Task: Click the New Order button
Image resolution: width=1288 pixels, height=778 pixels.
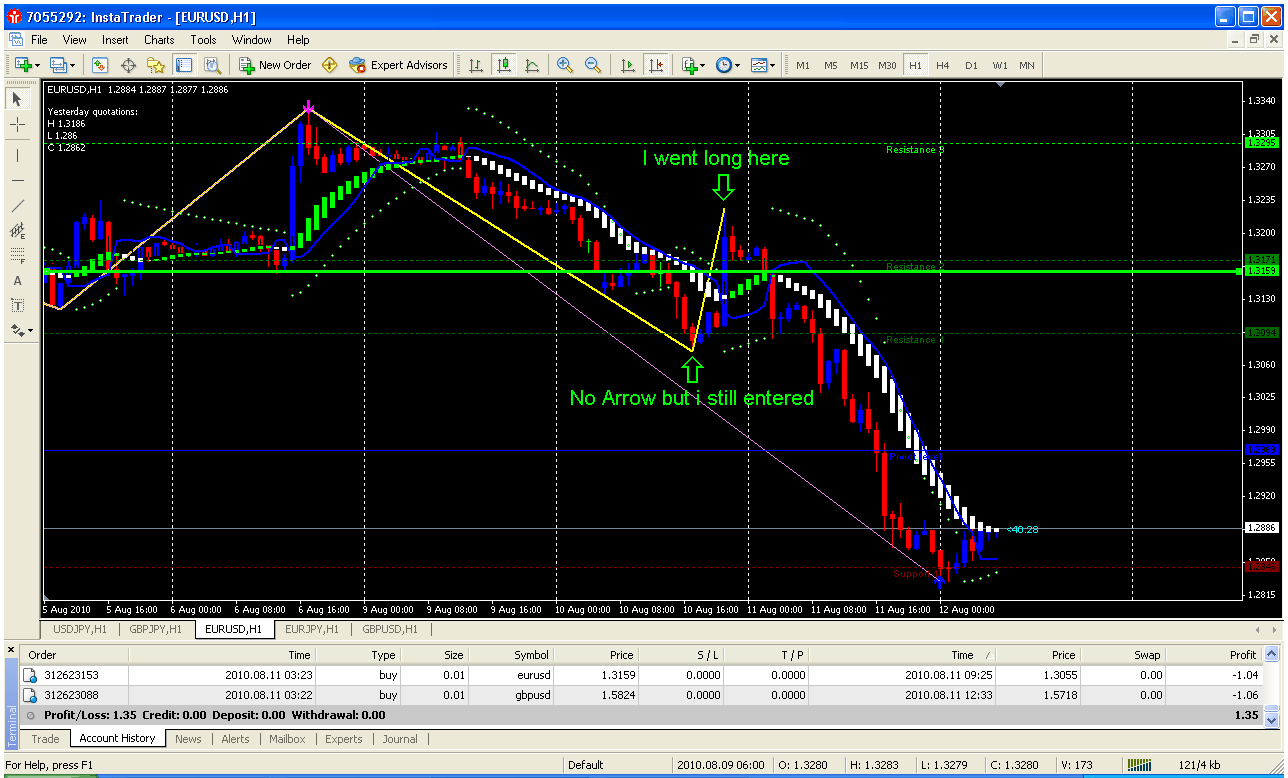Action: 275,65
